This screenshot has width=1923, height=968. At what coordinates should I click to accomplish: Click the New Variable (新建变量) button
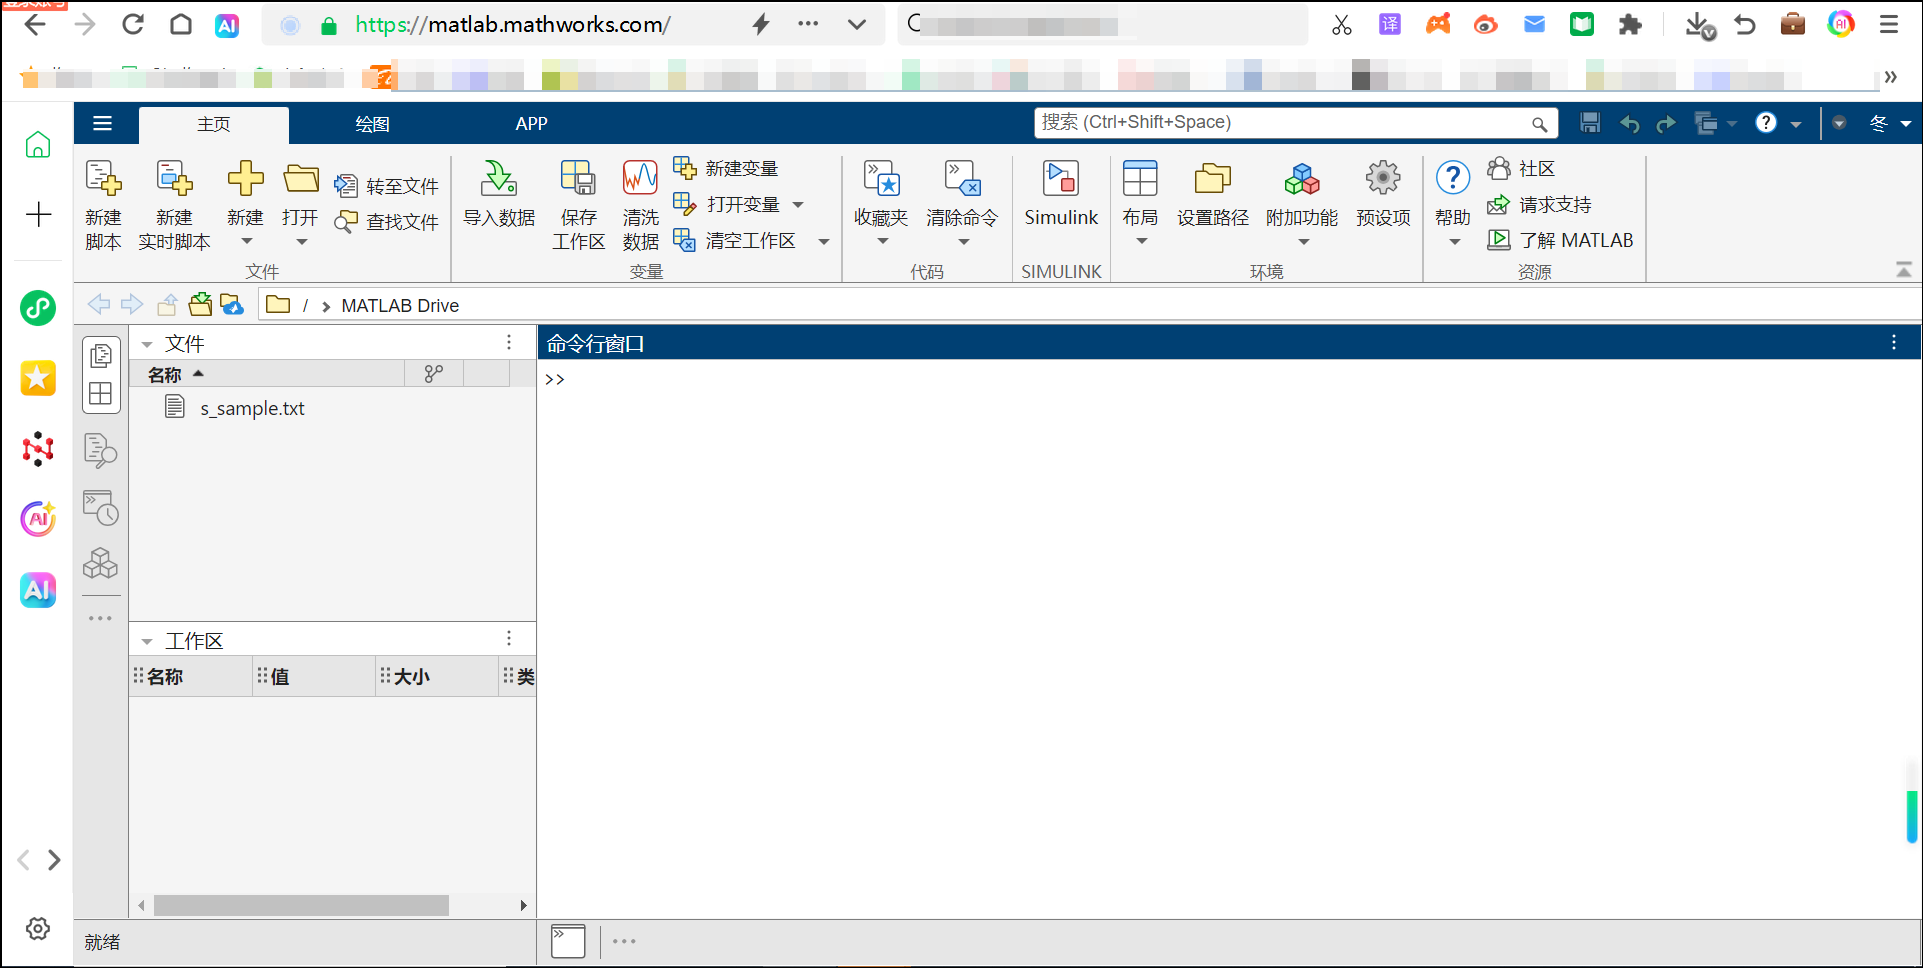(x=726, y=168)
